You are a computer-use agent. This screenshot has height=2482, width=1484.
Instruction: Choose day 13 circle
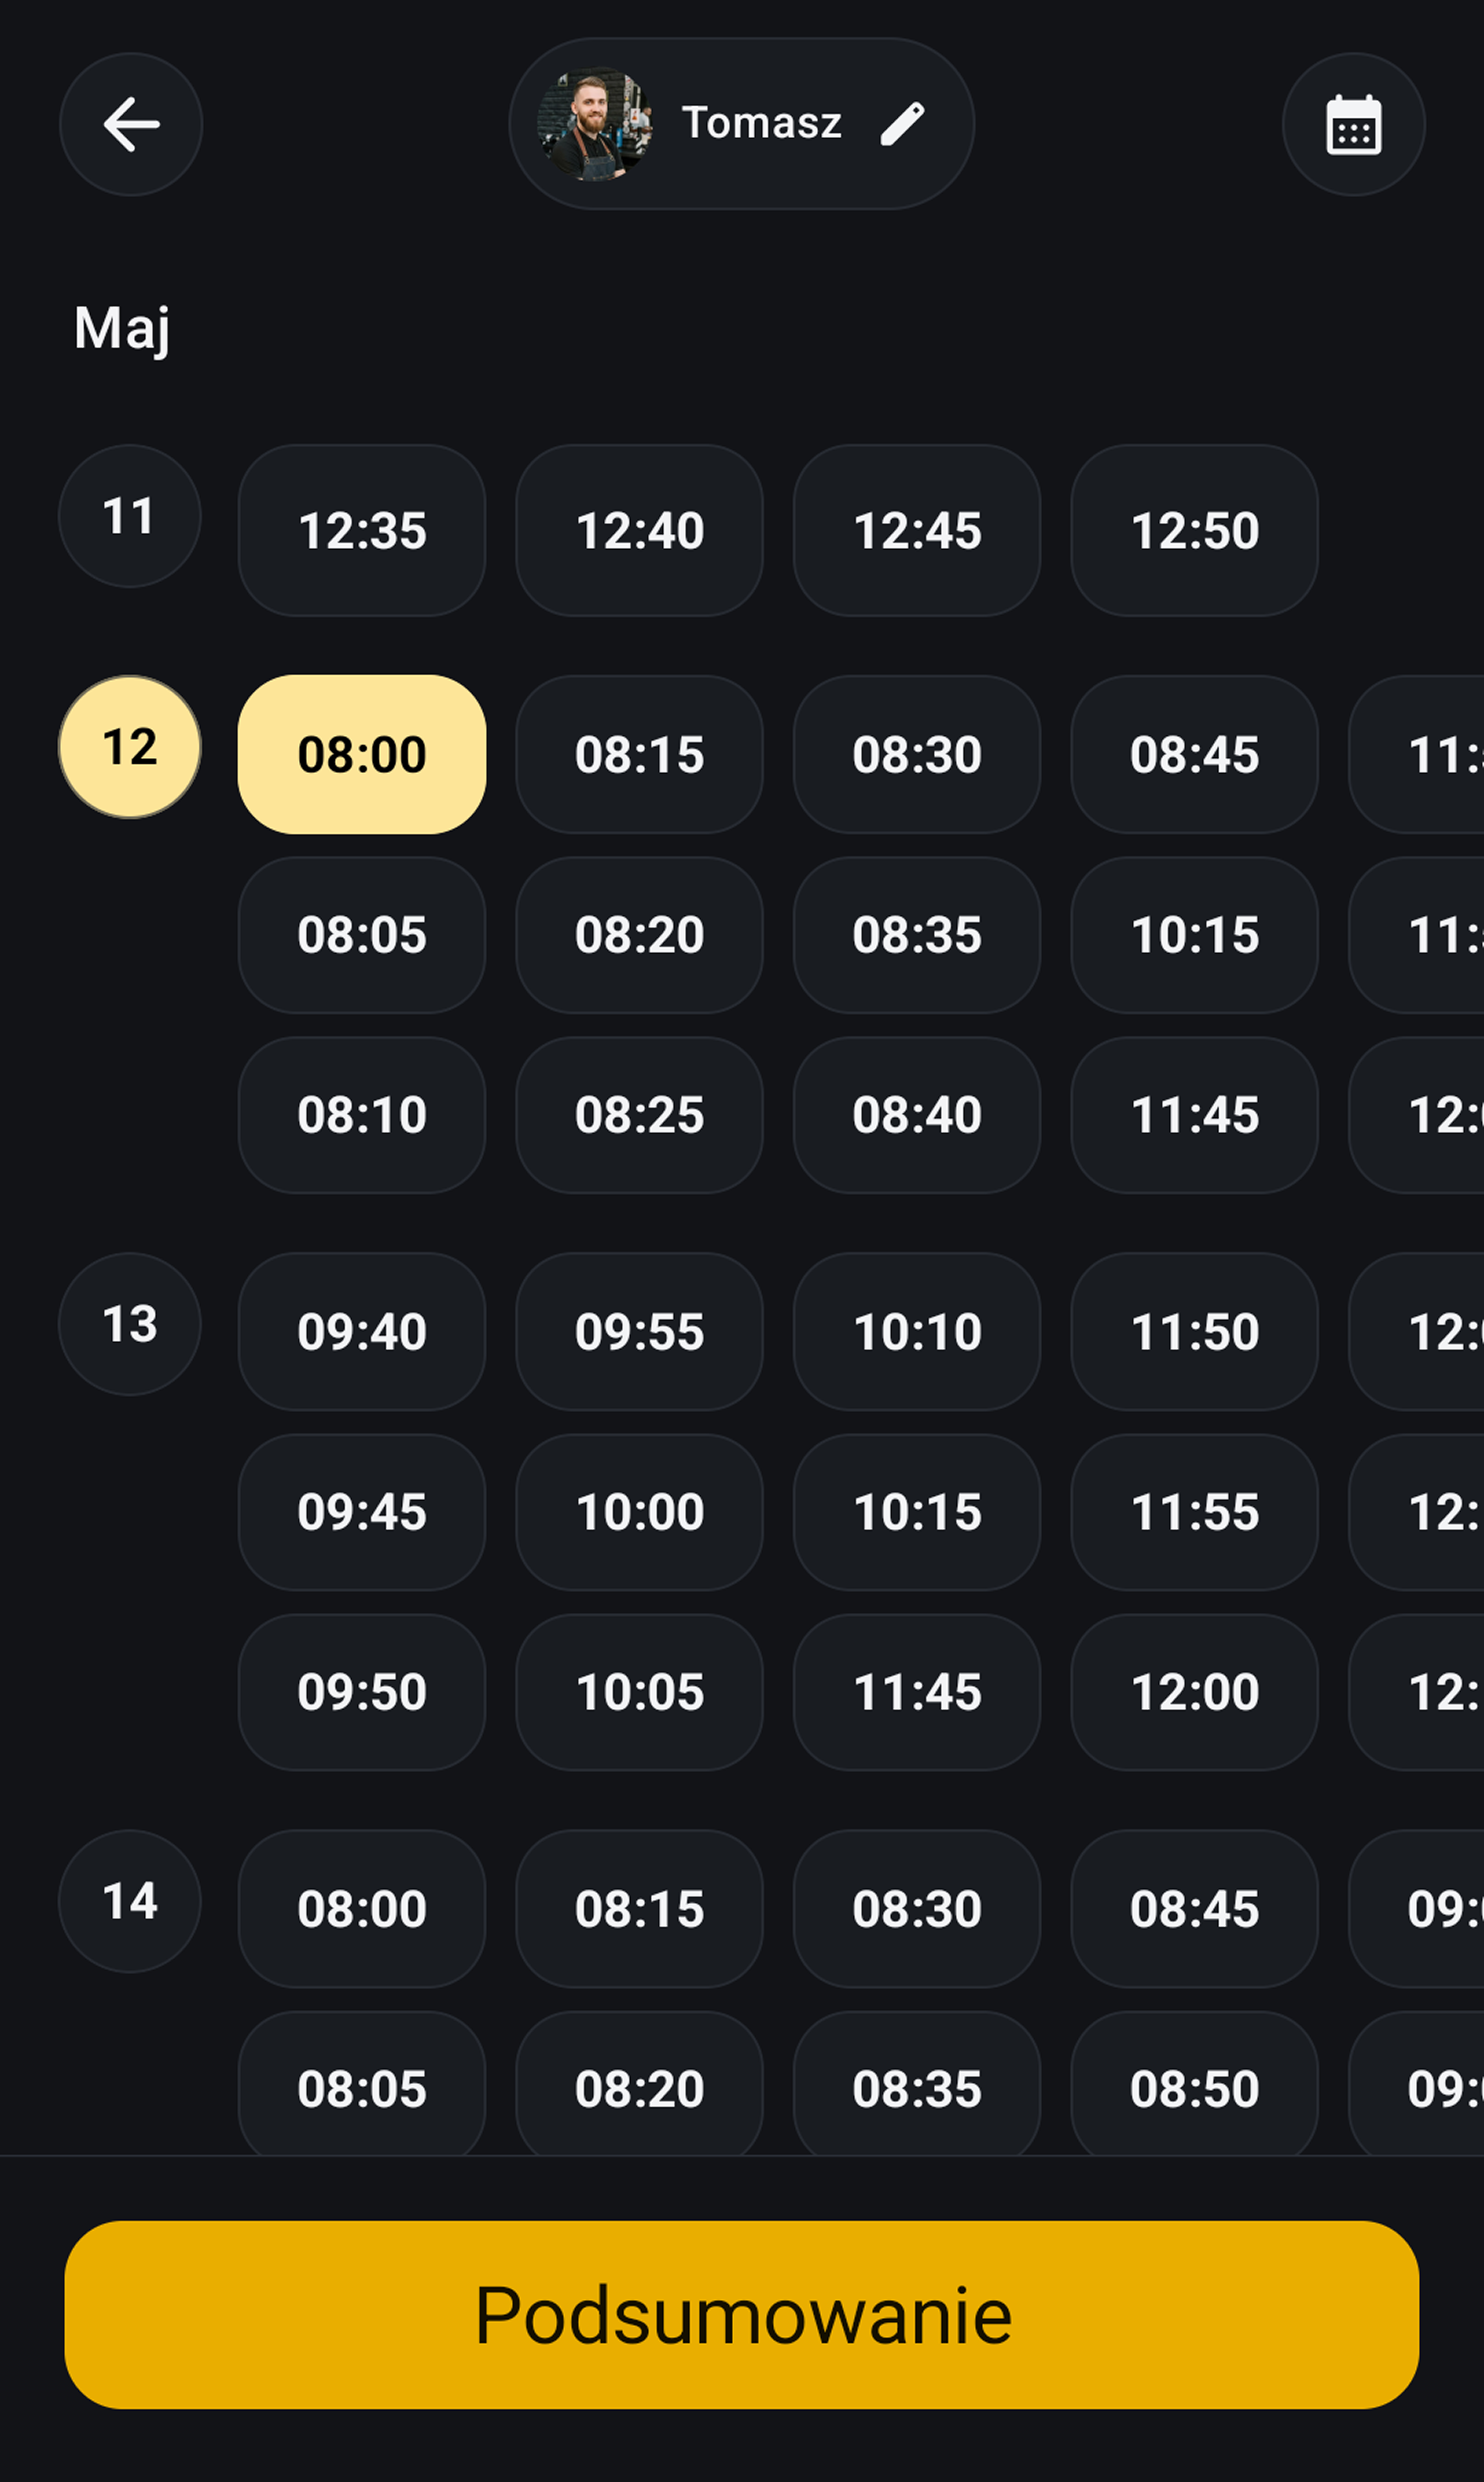point(130,1324)
